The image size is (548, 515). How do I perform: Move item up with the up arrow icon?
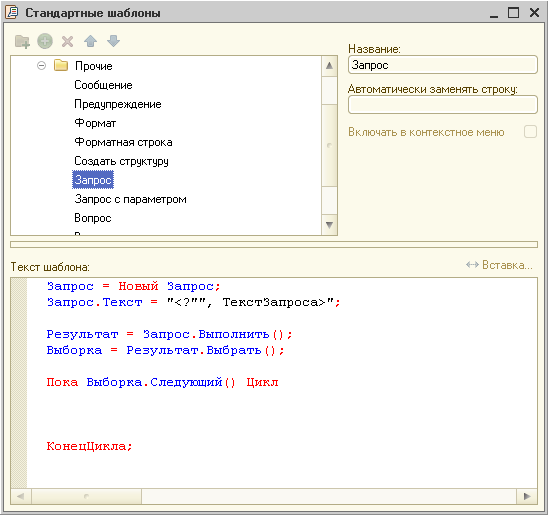(91, 41)
